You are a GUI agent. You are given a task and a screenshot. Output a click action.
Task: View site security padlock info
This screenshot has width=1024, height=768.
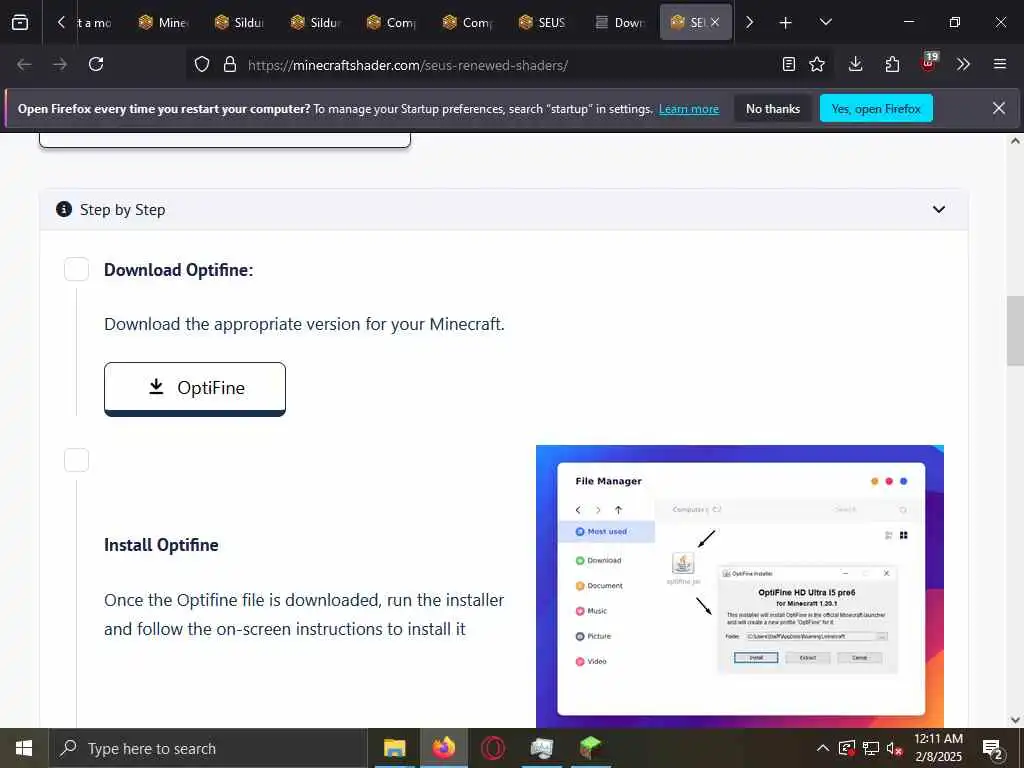(229, 64)
